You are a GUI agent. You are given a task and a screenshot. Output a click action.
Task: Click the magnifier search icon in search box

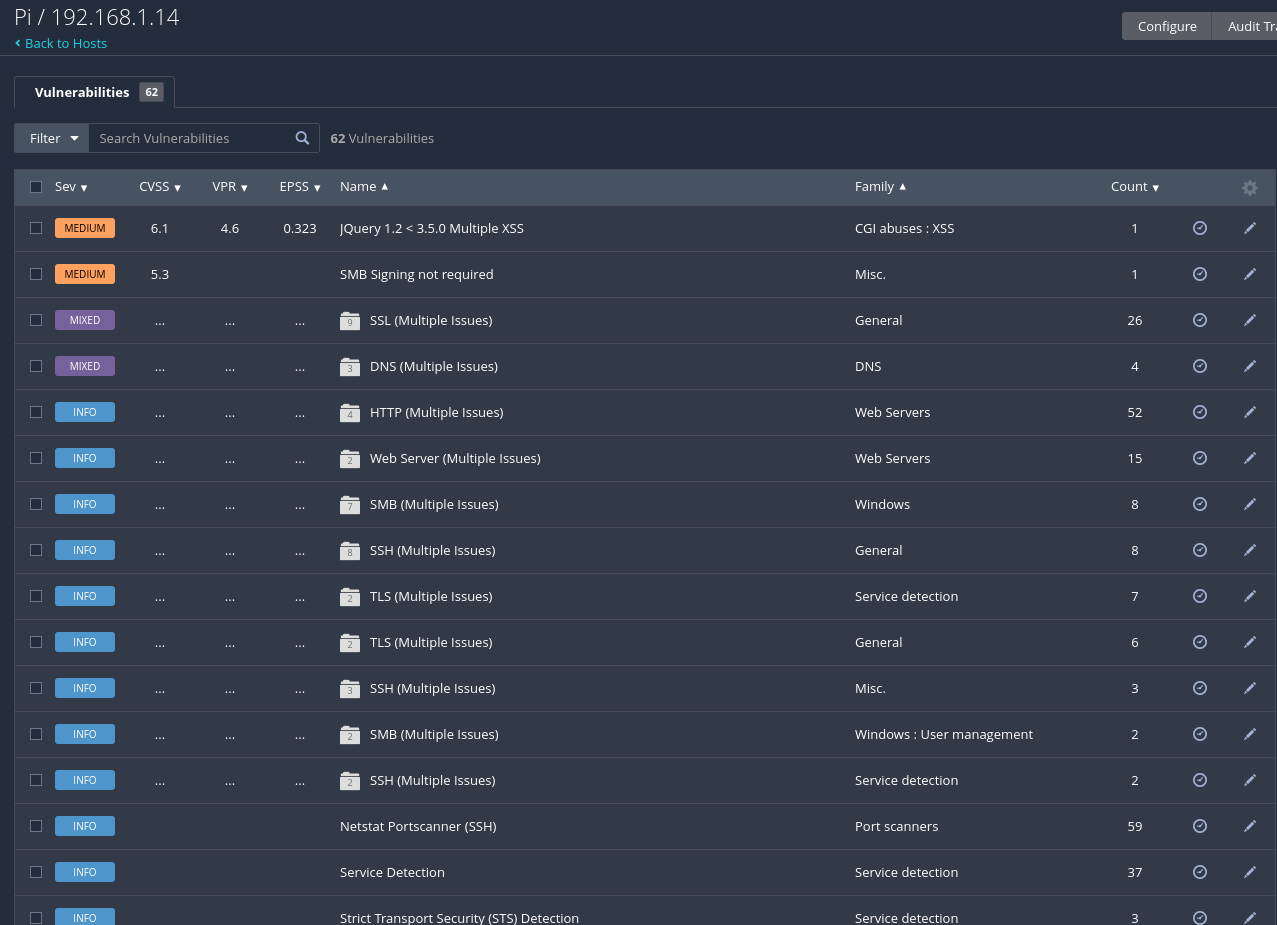coord(302,138)
